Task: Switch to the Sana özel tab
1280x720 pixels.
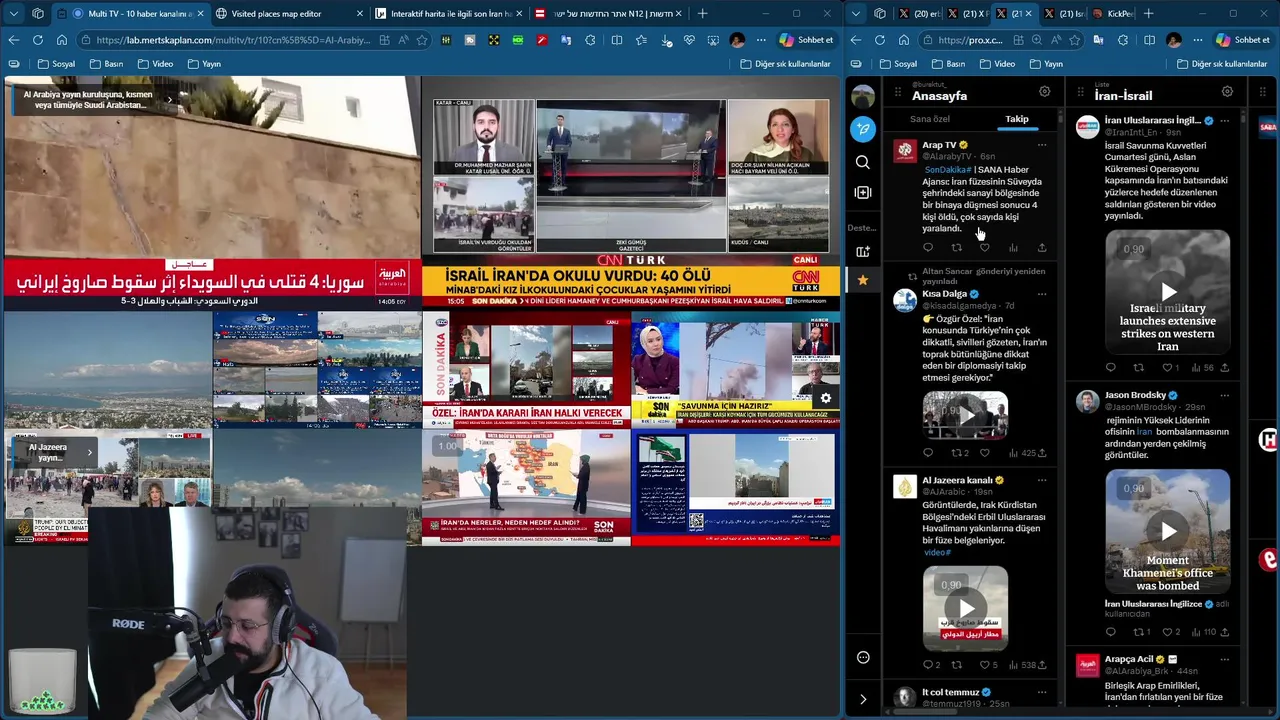Action: click(x=930, y=119)
